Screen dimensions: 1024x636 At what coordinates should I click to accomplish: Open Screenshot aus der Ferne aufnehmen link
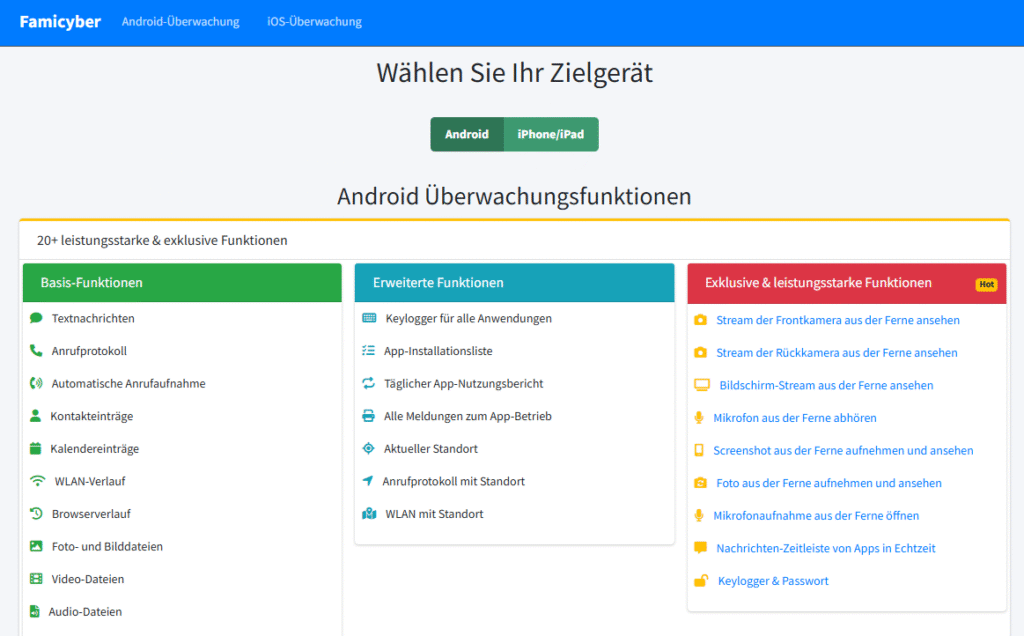[x=843, y=451]
